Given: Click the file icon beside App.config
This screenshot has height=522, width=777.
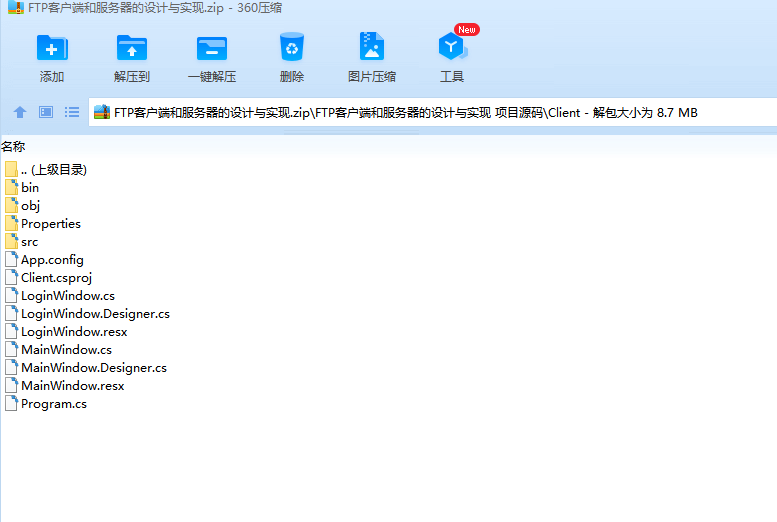Looking at the screenshot, I should coord(11,259).
